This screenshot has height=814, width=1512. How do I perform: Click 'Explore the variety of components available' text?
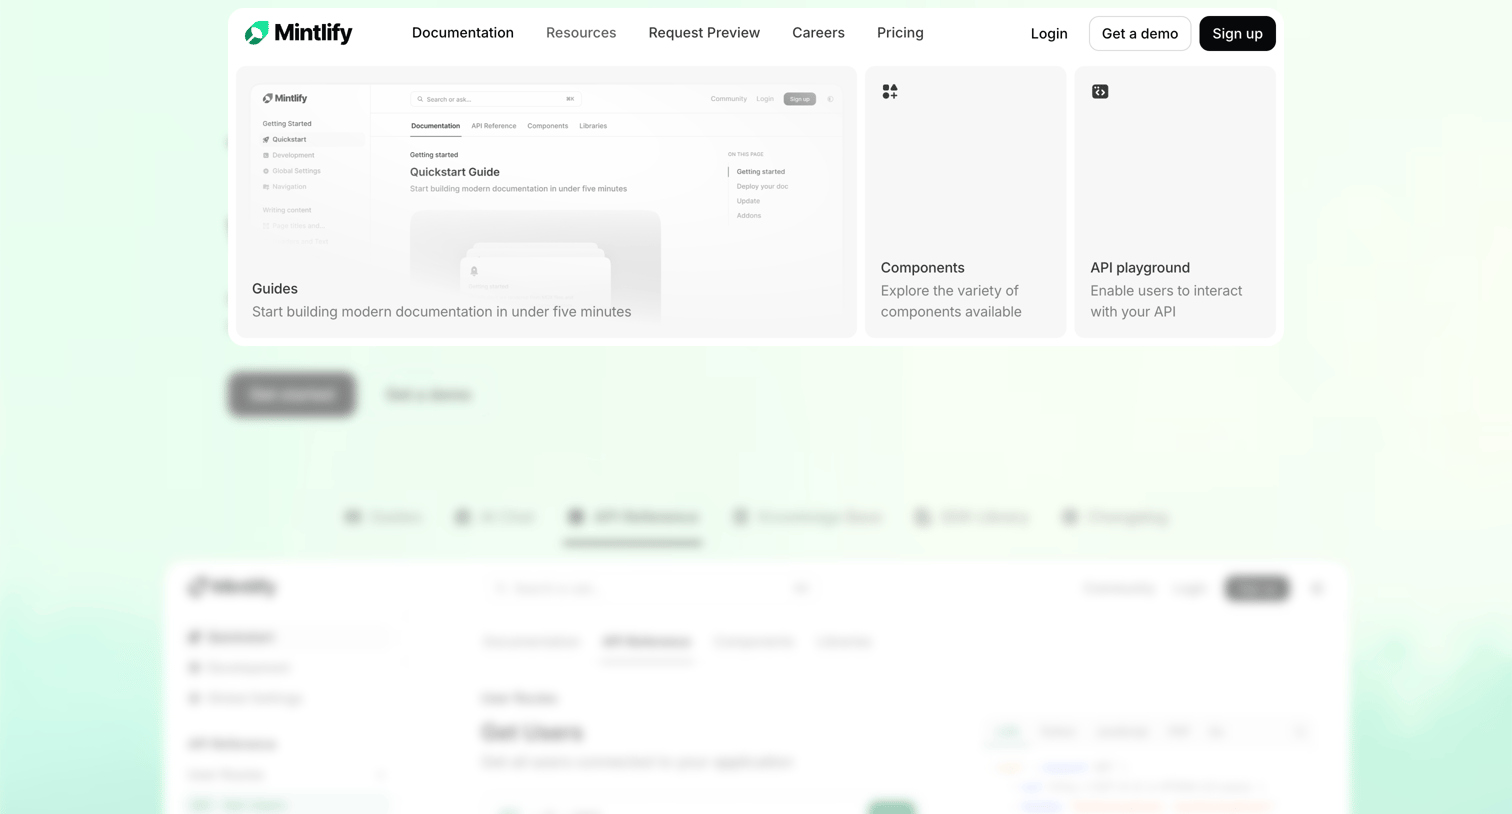pyautogui.click(x=951, y=301)
